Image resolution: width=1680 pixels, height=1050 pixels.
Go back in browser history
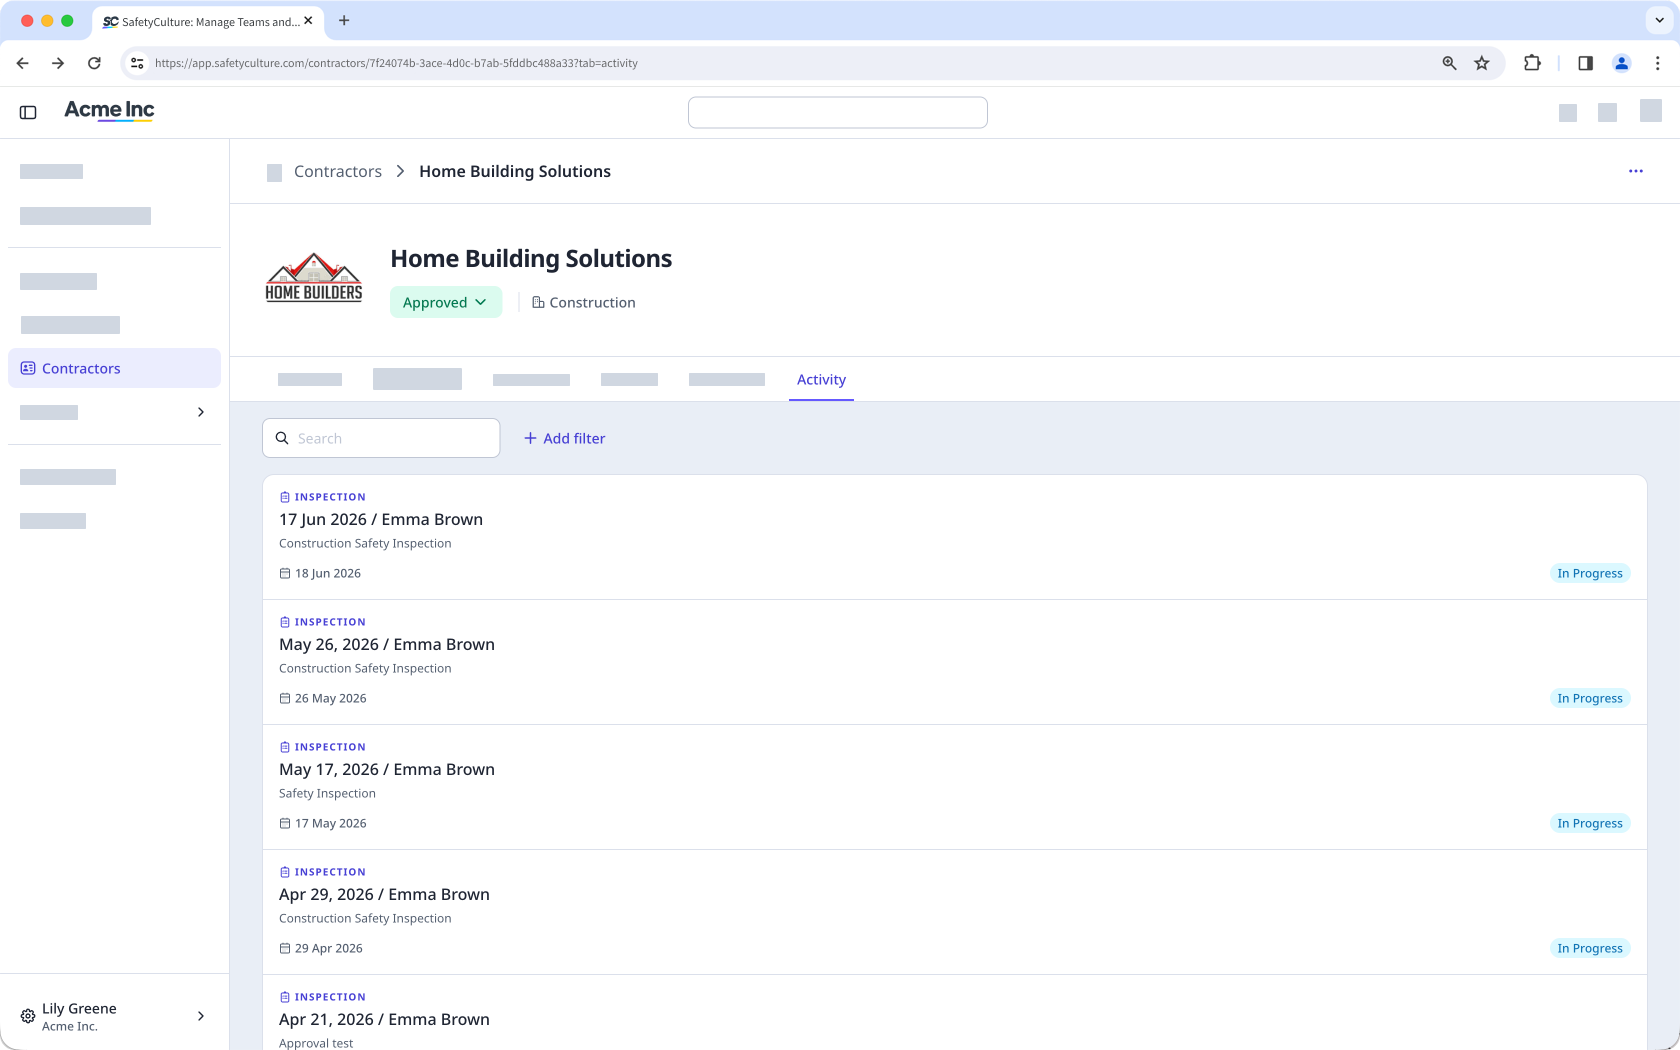[x=23, y=63]
